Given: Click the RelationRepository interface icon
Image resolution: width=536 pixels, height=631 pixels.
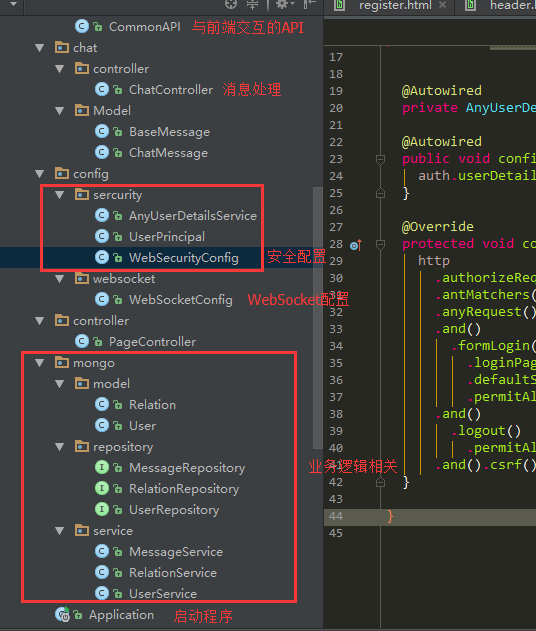Looking at the screenshot, I should [x=102, y=488].
